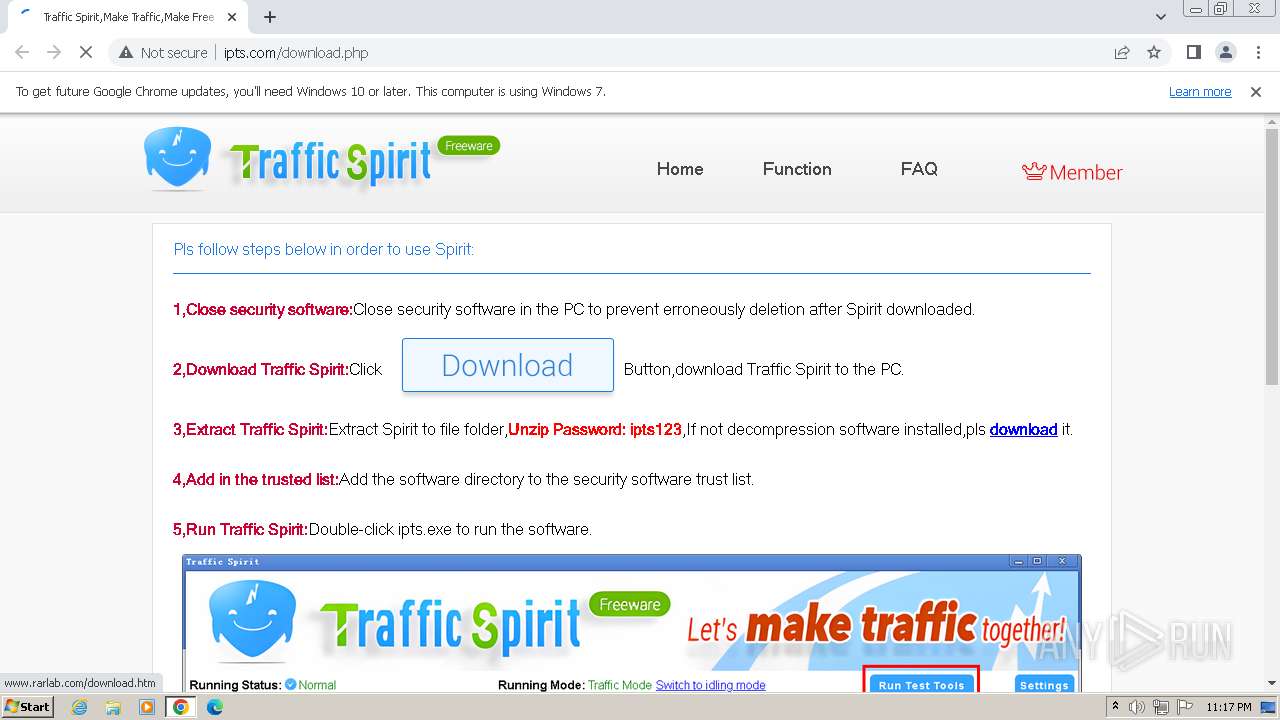Screen dimensions: 1280x720
Task: Click the browser back arrow
Action: pos(22,52)
